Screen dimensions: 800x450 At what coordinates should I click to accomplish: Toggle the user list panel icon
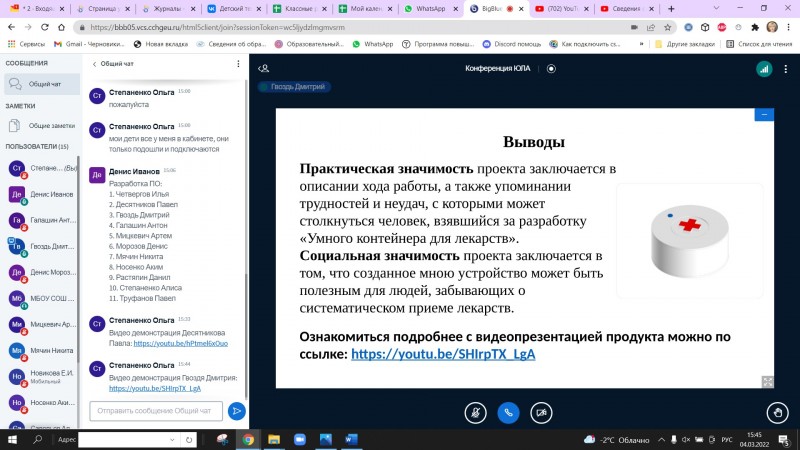coord(264,69)
